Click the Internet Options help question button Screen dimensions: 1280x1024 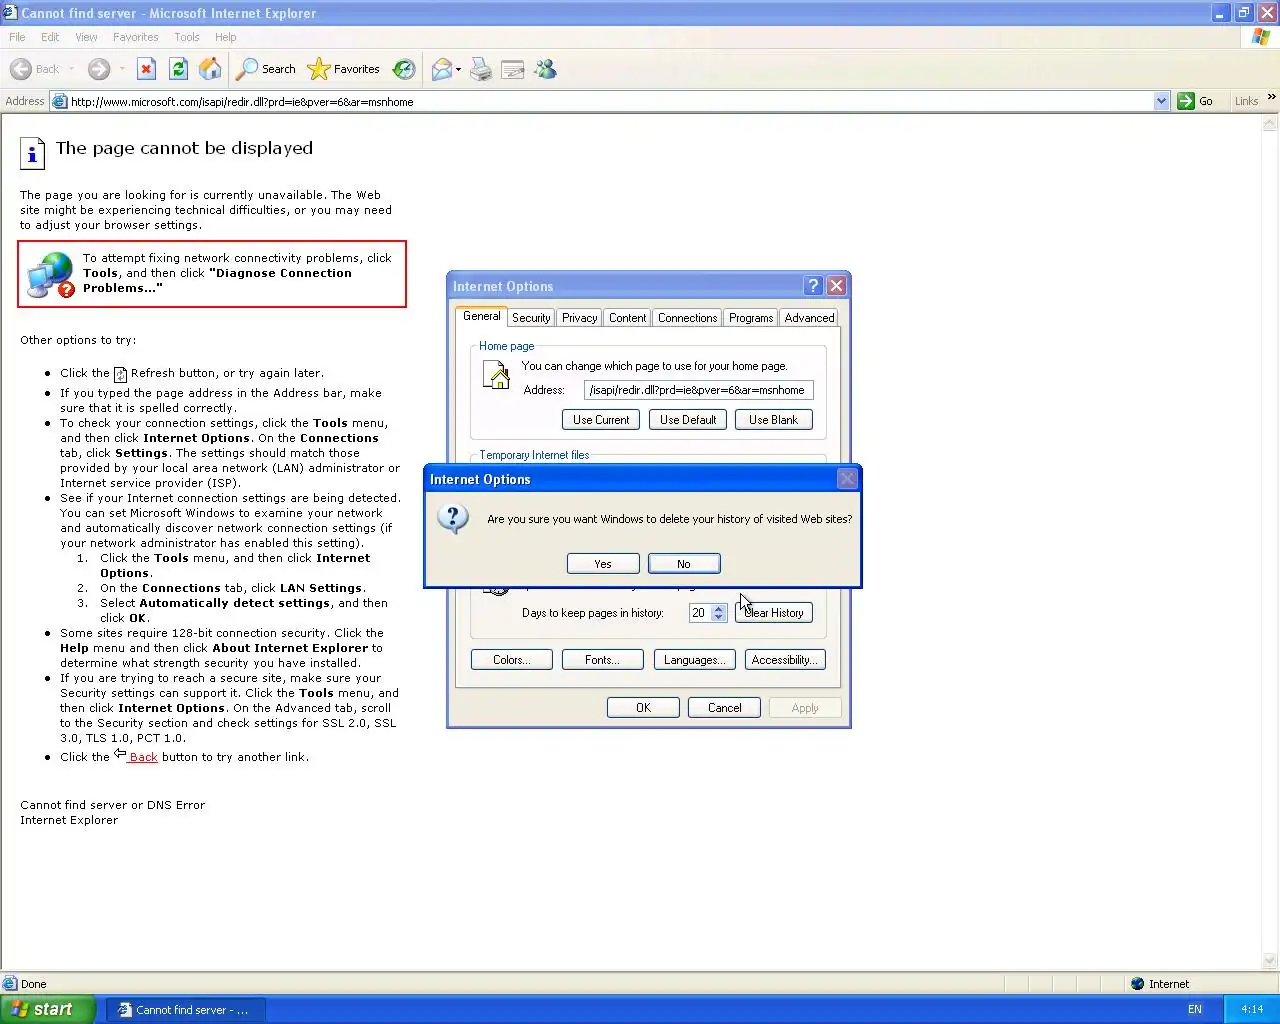point(813,286)
